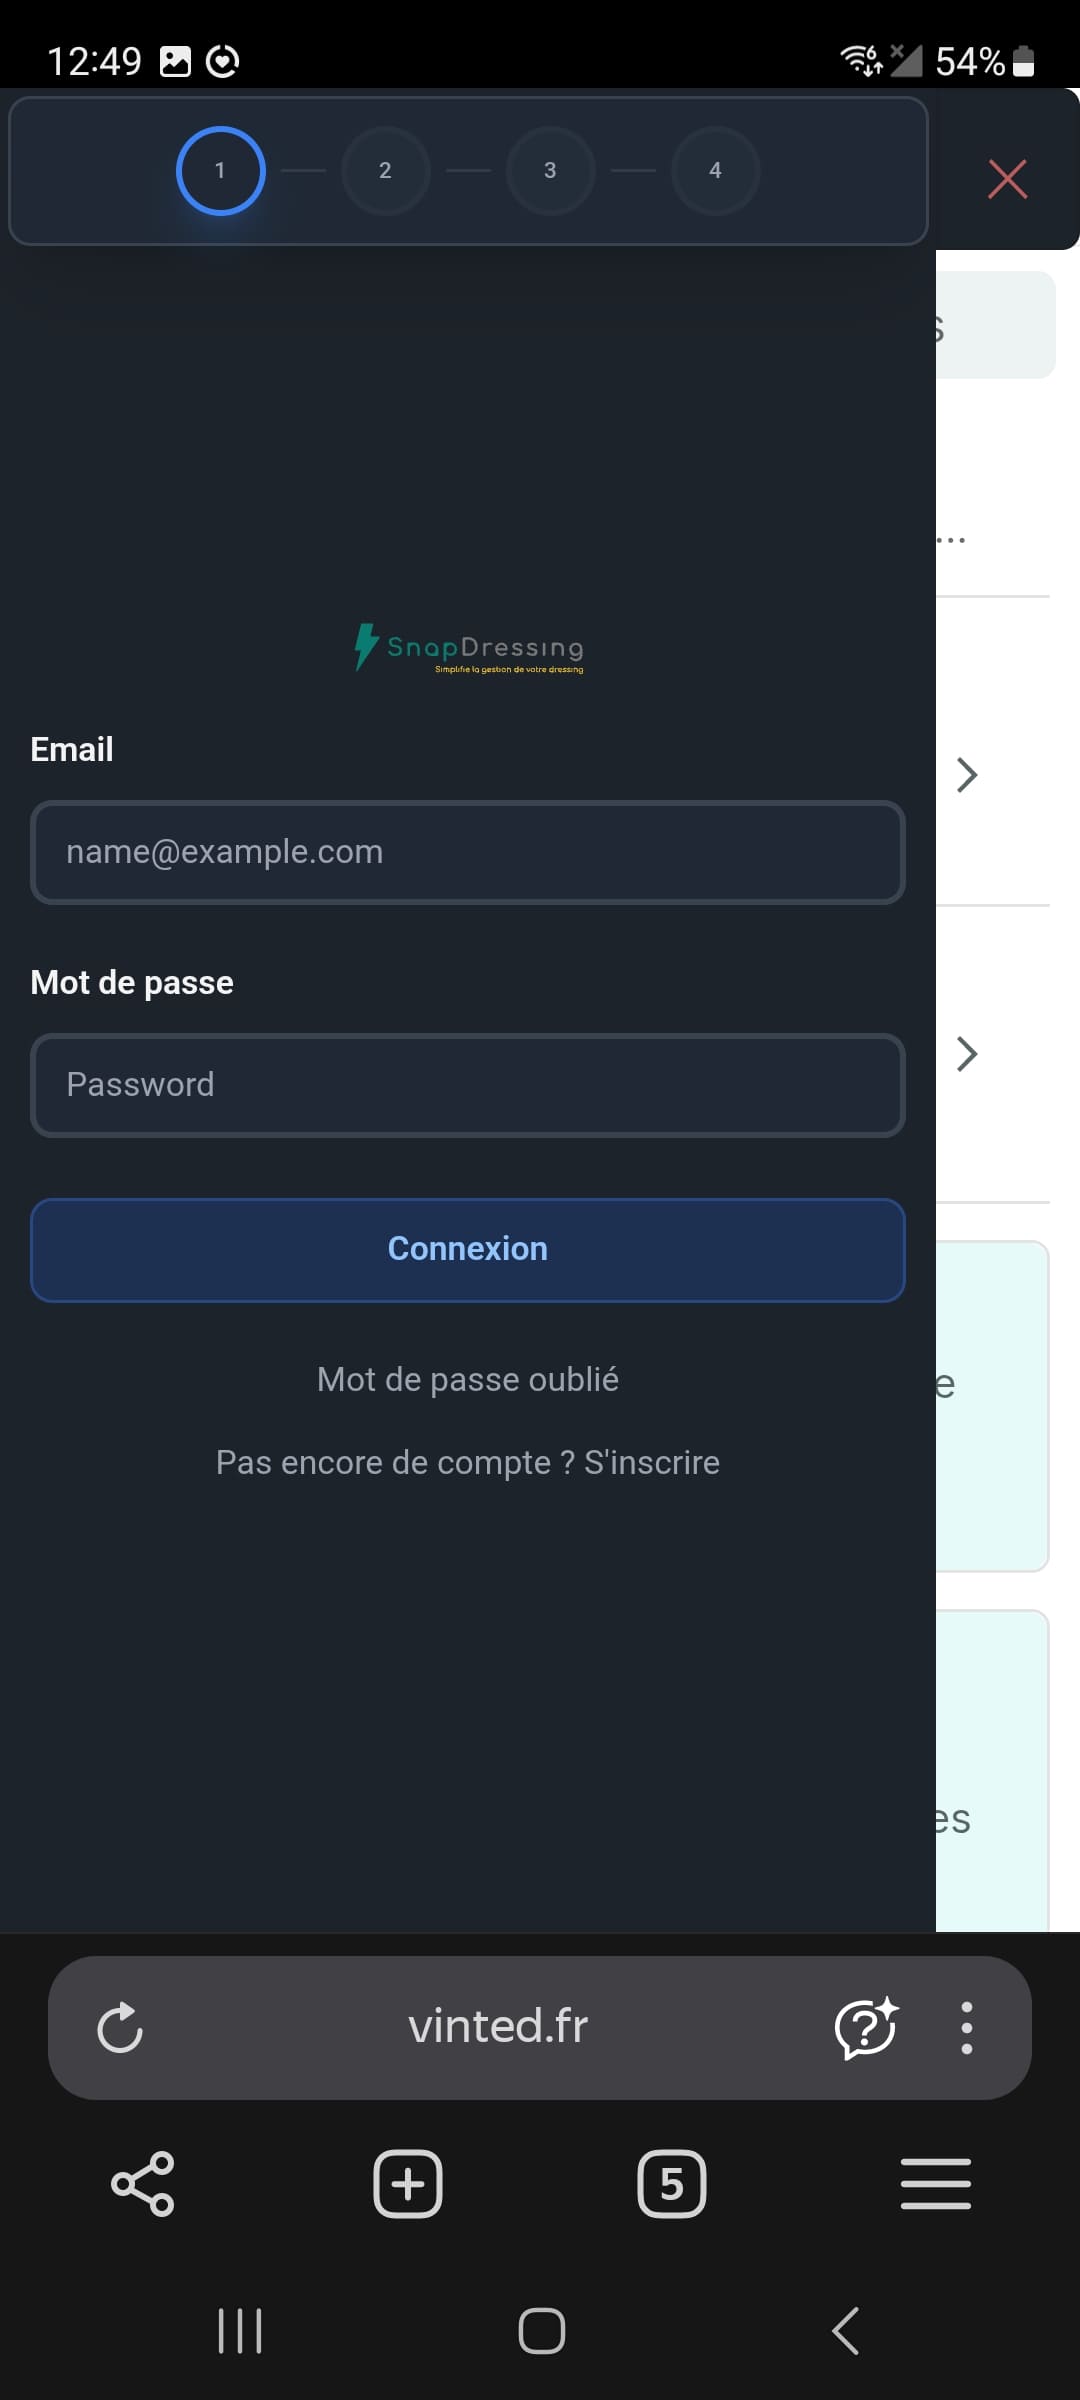
Task: Open the browser overflow three-dot menu
Action: pos(966,2026)
